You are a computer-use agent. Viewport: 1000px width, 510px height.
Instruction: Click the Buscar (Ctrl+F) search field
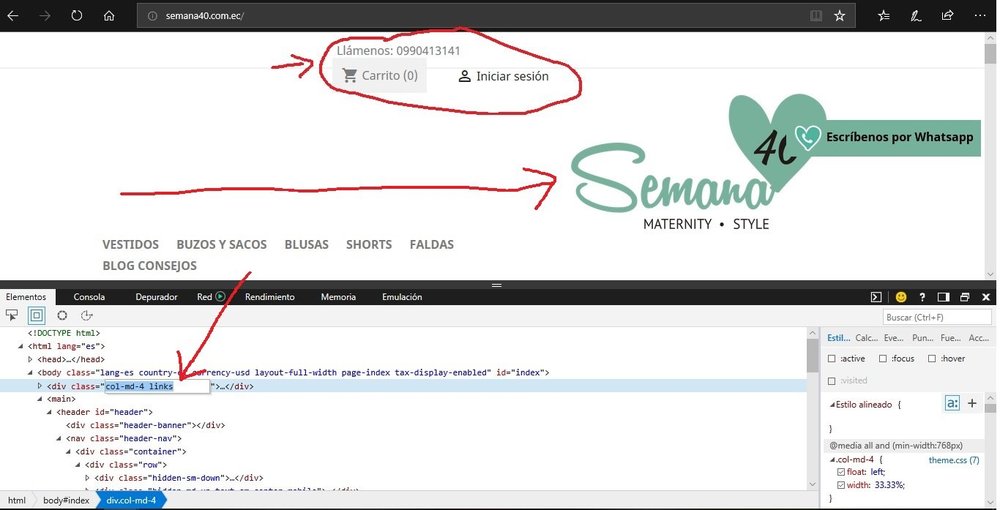(x=937, y=317)
